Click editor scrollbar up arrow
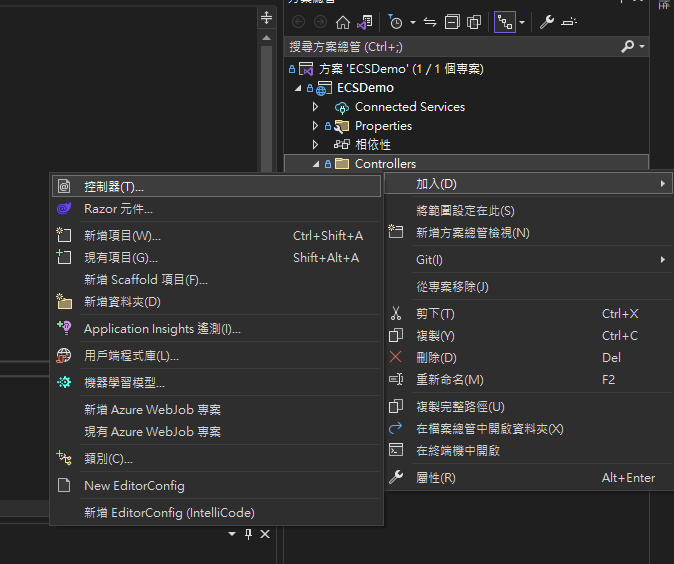This screenshot has height=564, width=674. coord(267,38)
